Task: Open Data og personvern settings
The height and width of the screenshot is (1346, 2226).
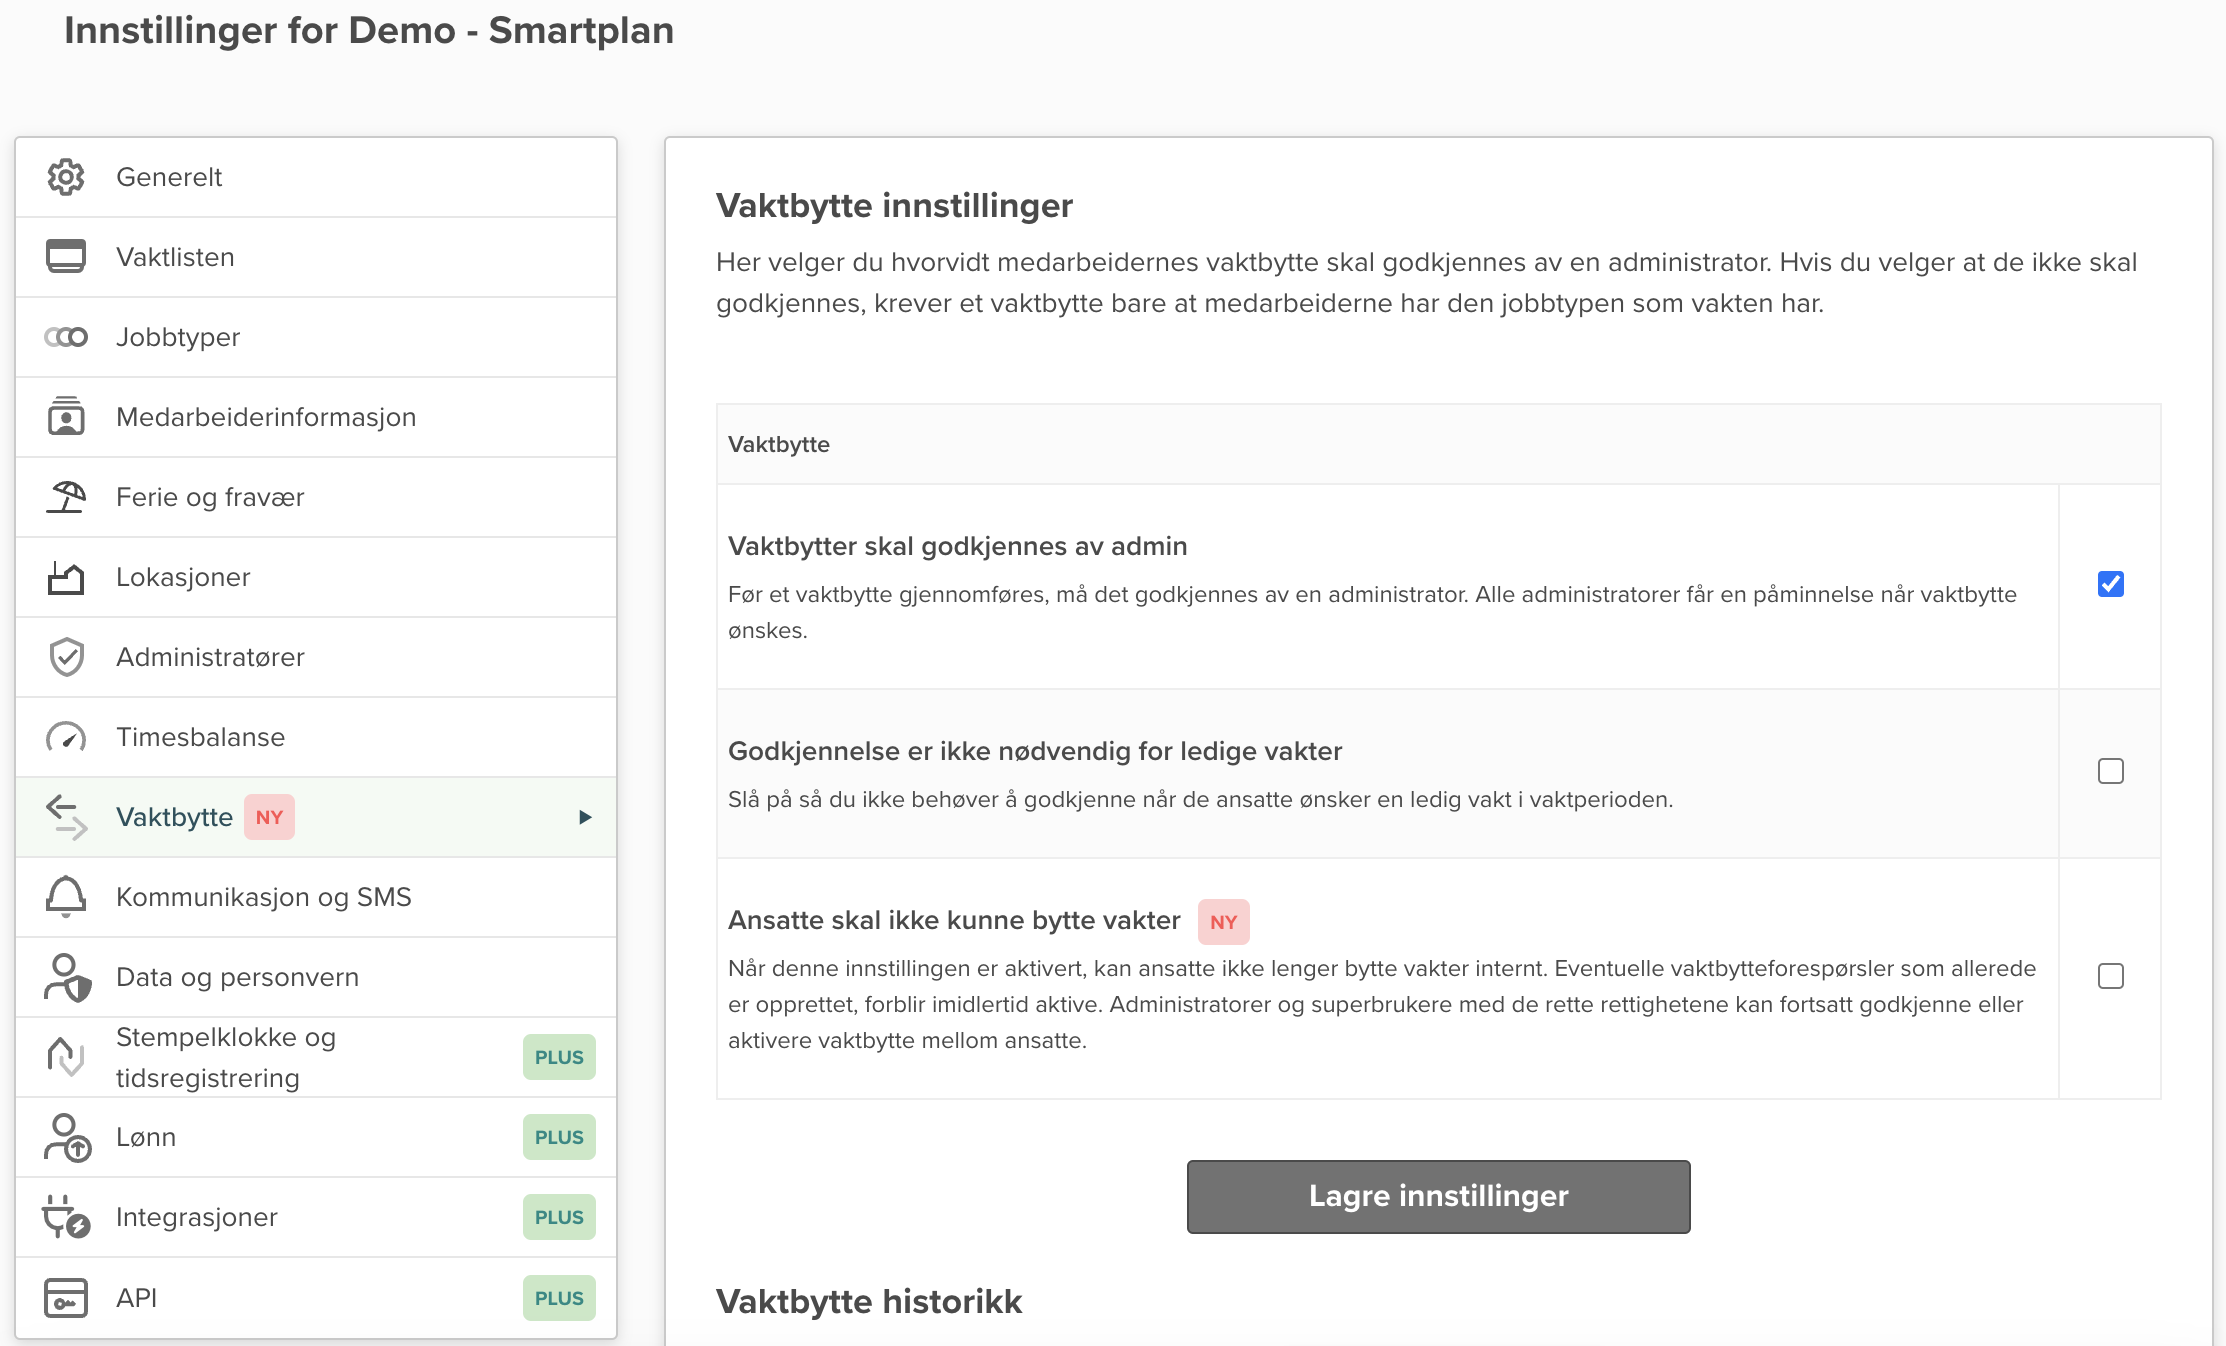Action: [237, 977]
